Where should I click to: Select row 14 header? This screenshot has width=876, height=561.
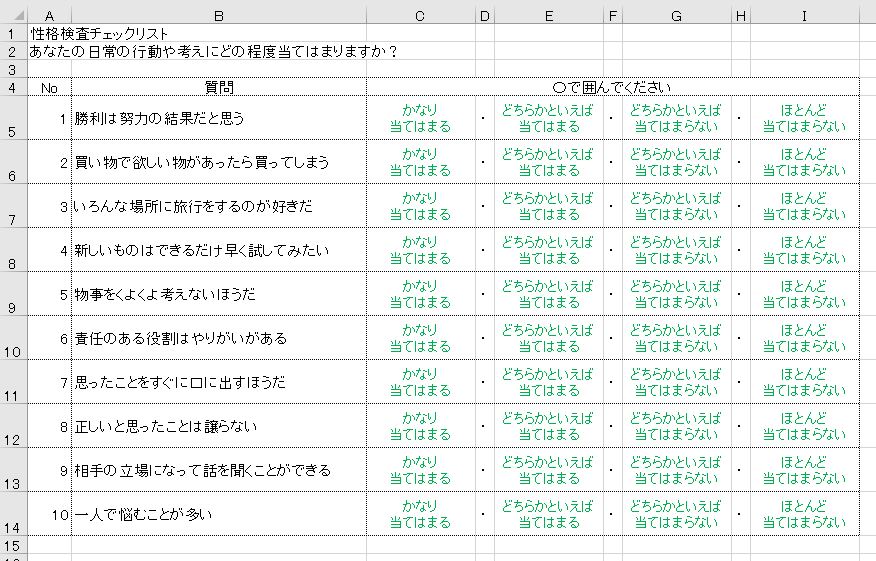(13, 514)
